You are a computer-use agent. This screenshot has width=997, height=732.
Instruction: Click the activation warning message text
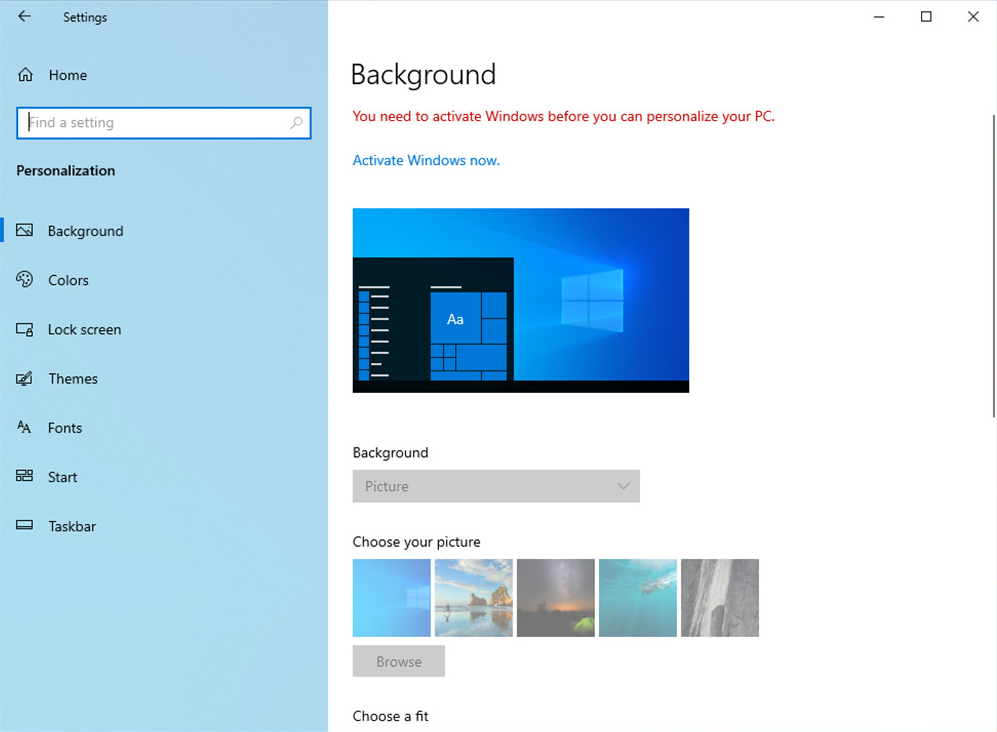point(563,116)
